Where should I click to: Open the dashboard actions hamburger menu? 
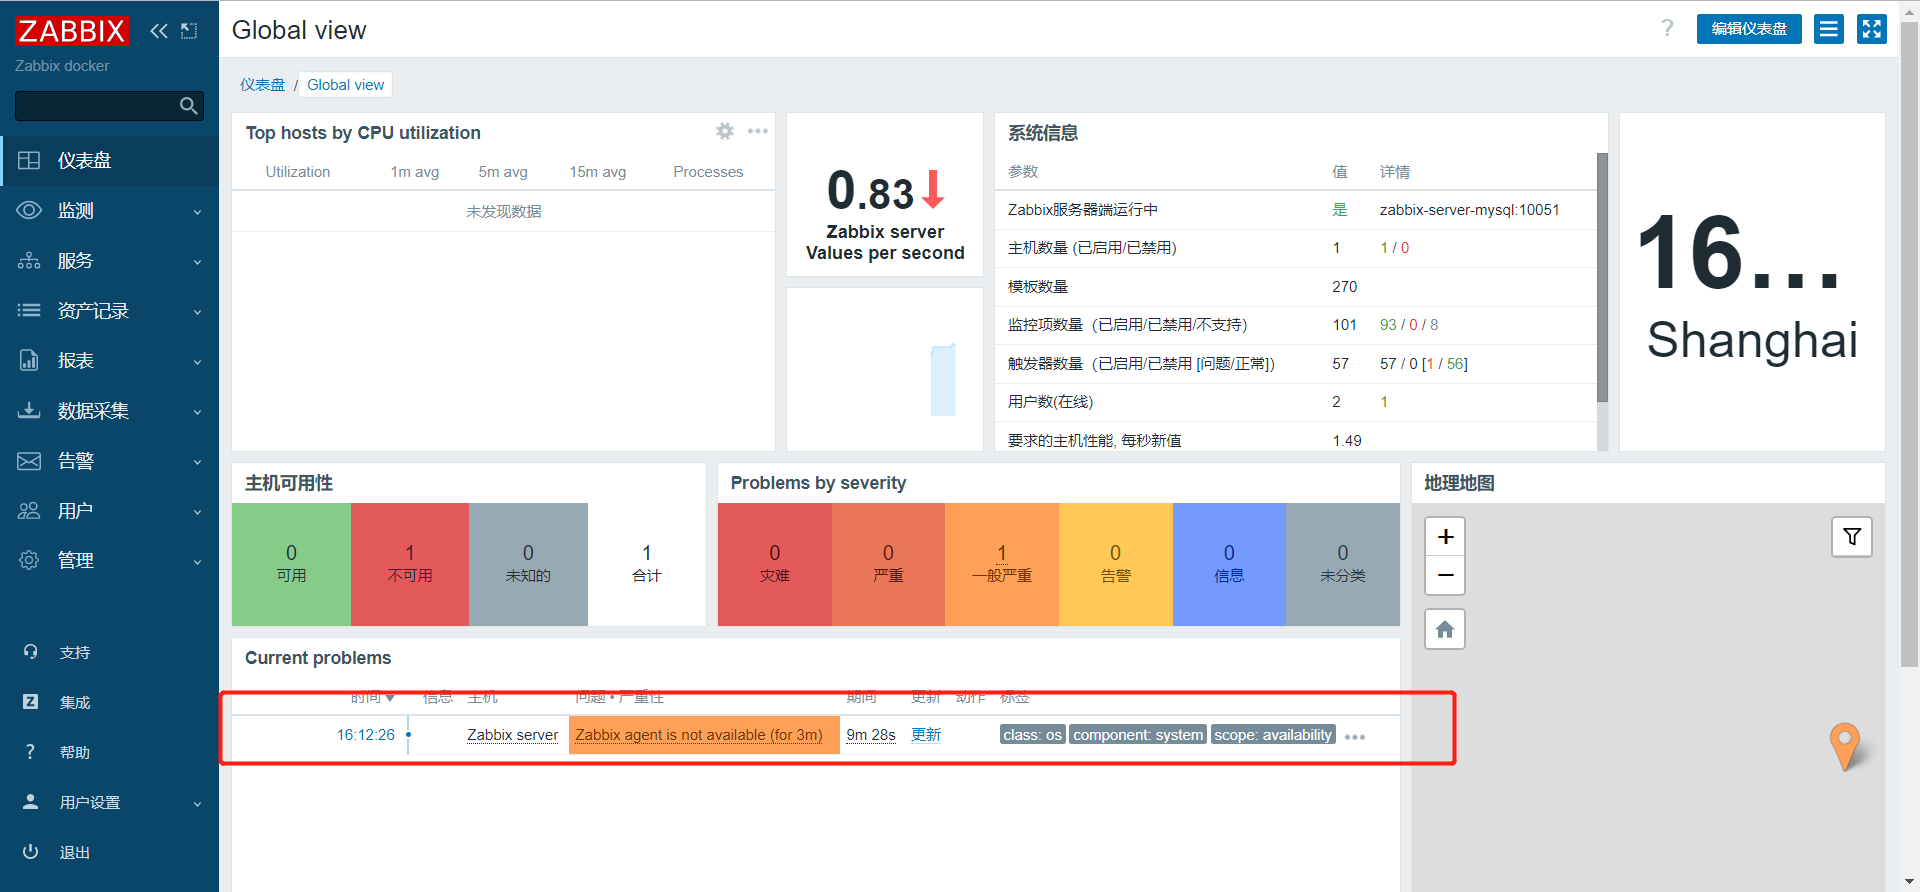(x=1829, y=29)
